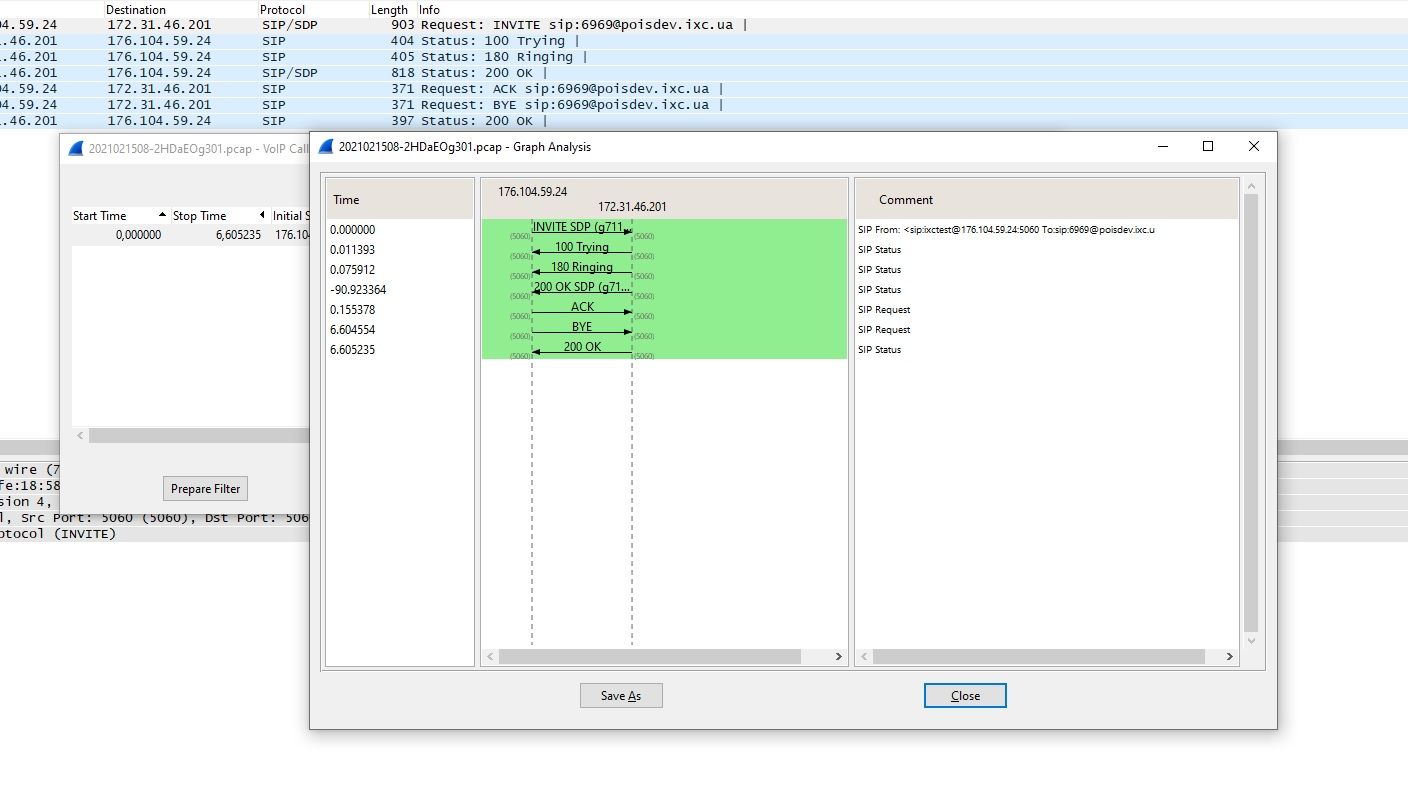Select the 180 Ringing message arrow

click(580, 267)
